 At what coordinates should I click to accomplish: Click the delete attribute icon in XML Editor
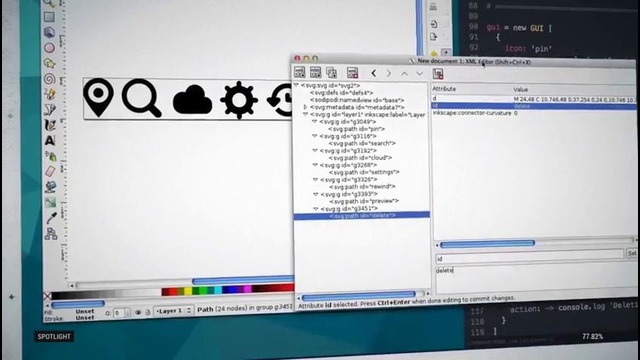click(x=438, y=74)
